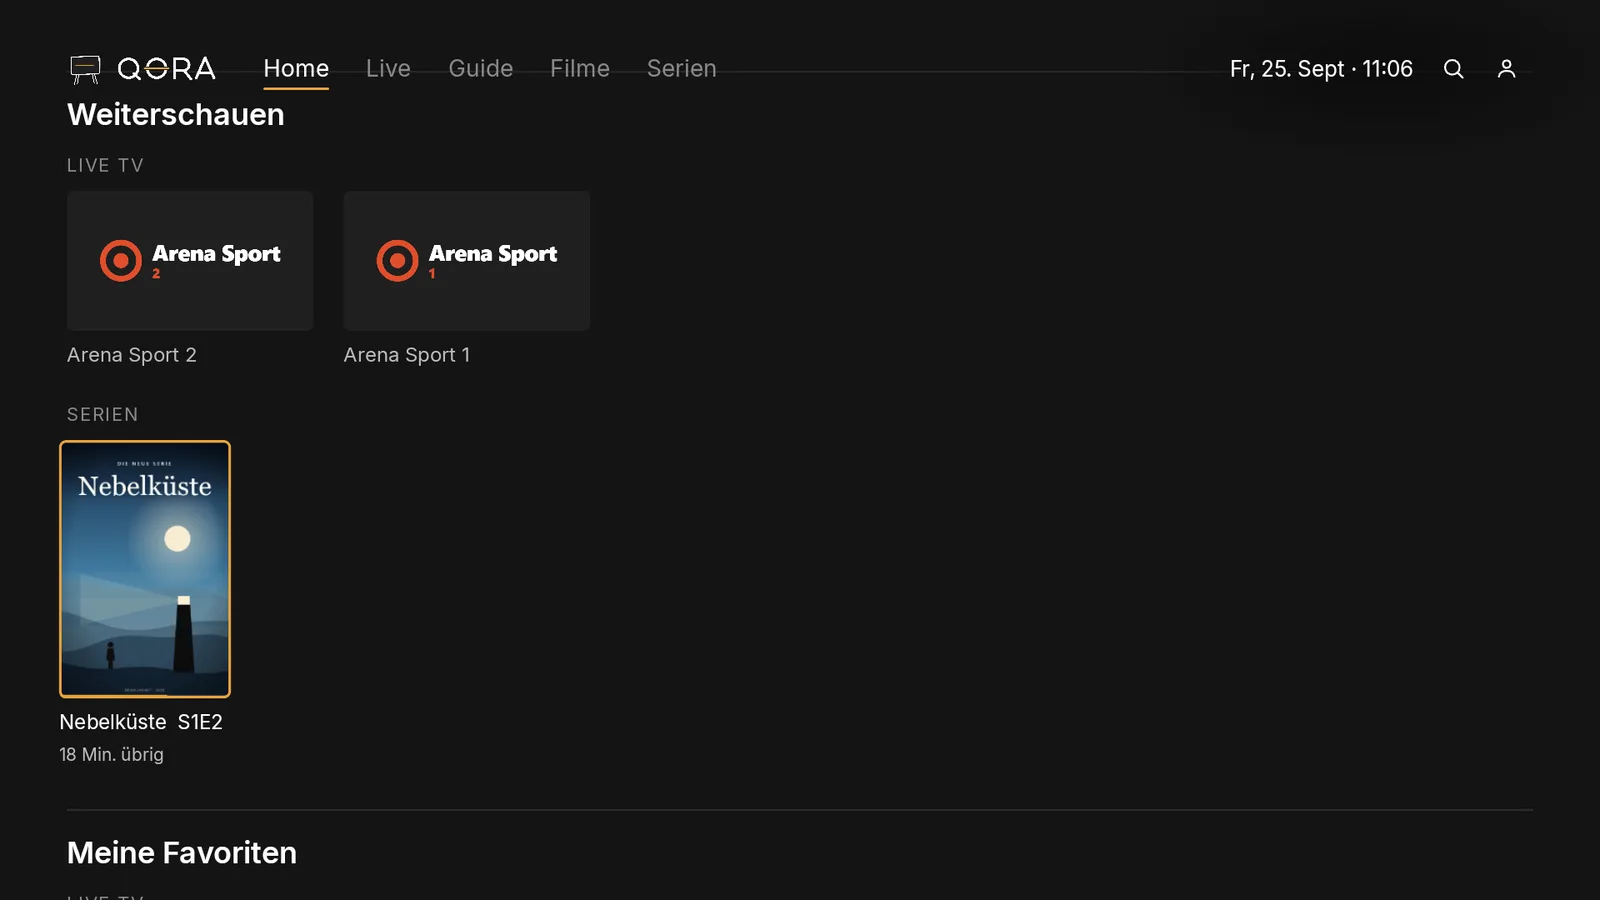
Task: Resume the Arena Sport 1 channel tile
Action: (x=467, y=261)
